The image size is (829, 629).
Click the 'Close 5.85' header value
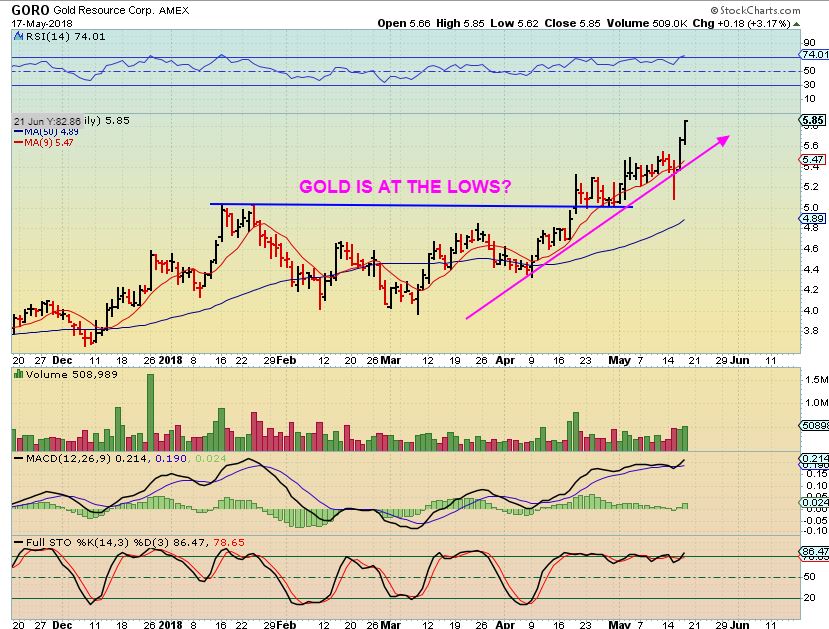[572, 23]
